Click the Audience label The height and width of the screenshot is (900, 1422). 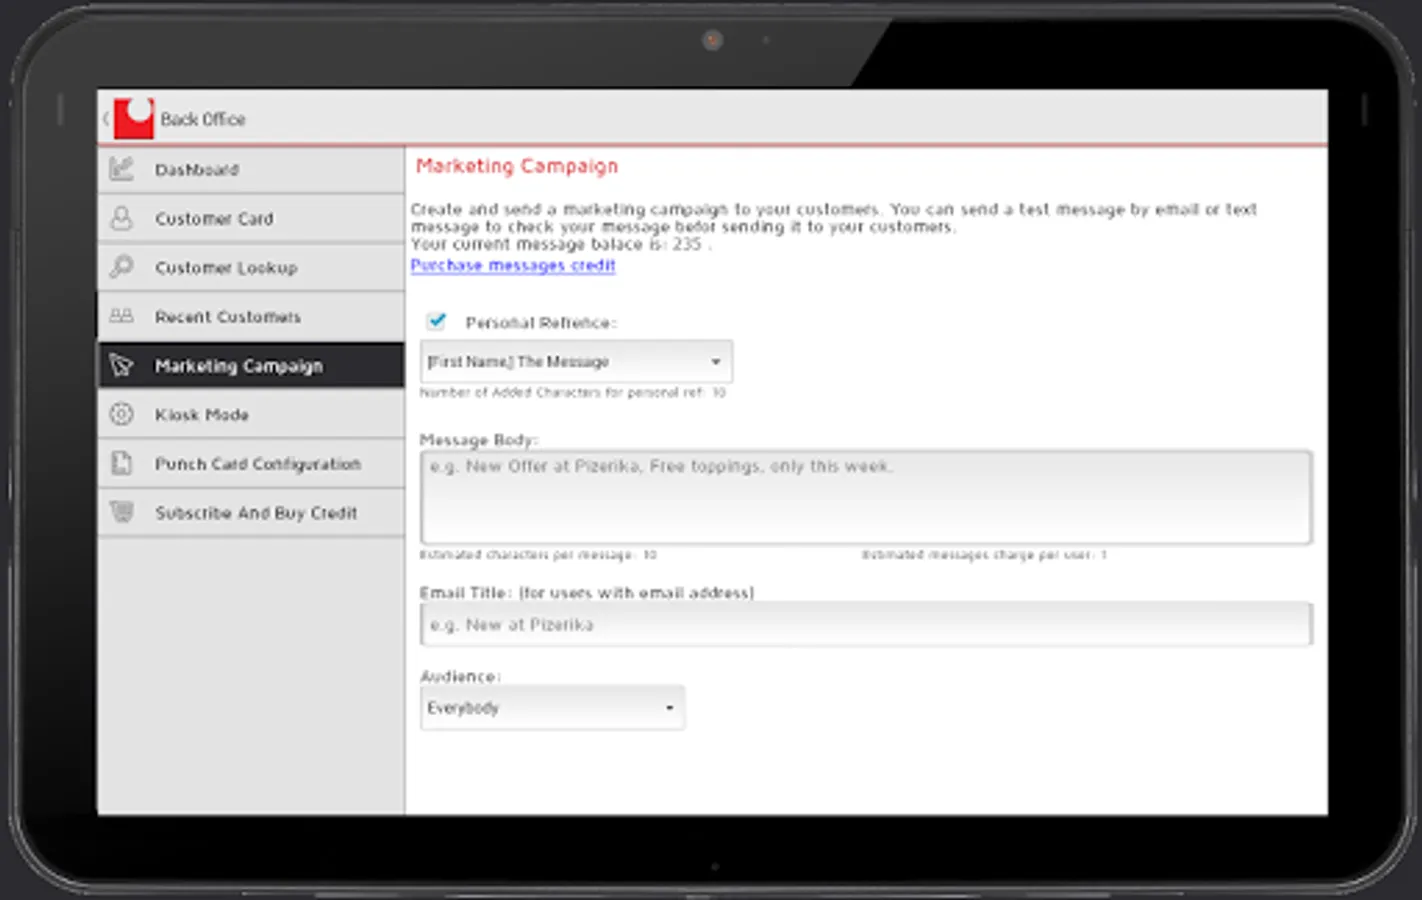pos(460,677)
